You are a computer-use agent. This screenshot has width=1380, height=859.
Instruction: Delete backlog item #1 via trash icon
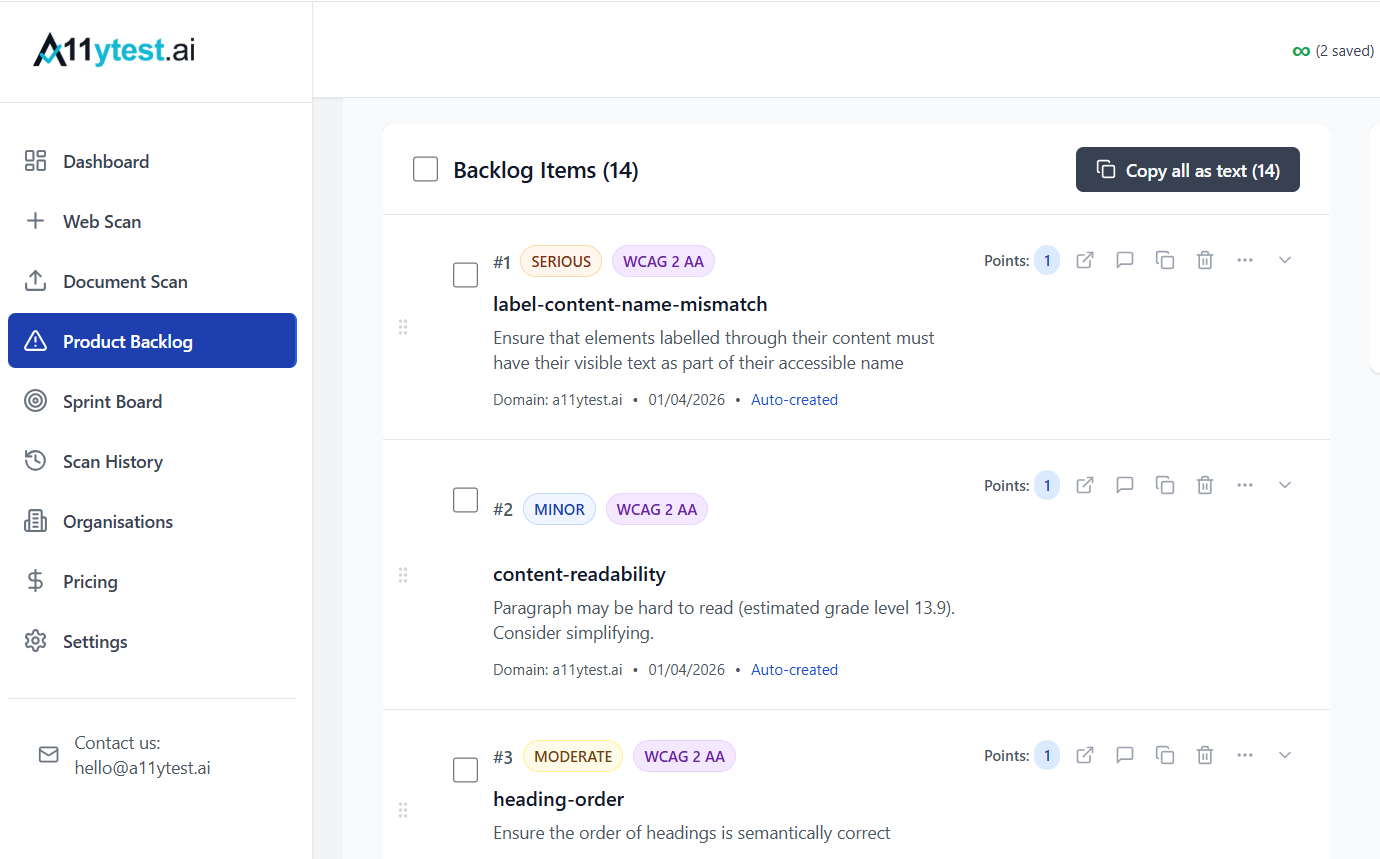pyautogui.click(x=1205, y=260)
